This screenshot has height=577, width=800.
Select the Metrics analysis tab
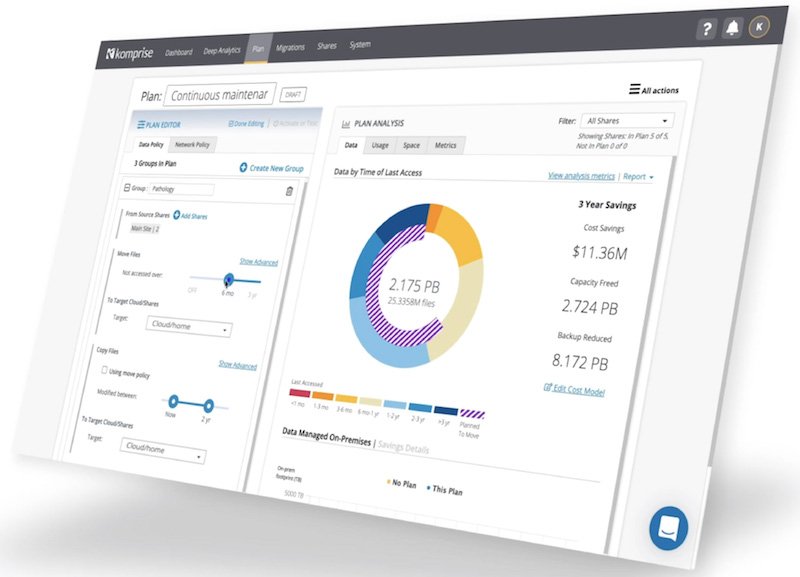(x=445, y=145)
